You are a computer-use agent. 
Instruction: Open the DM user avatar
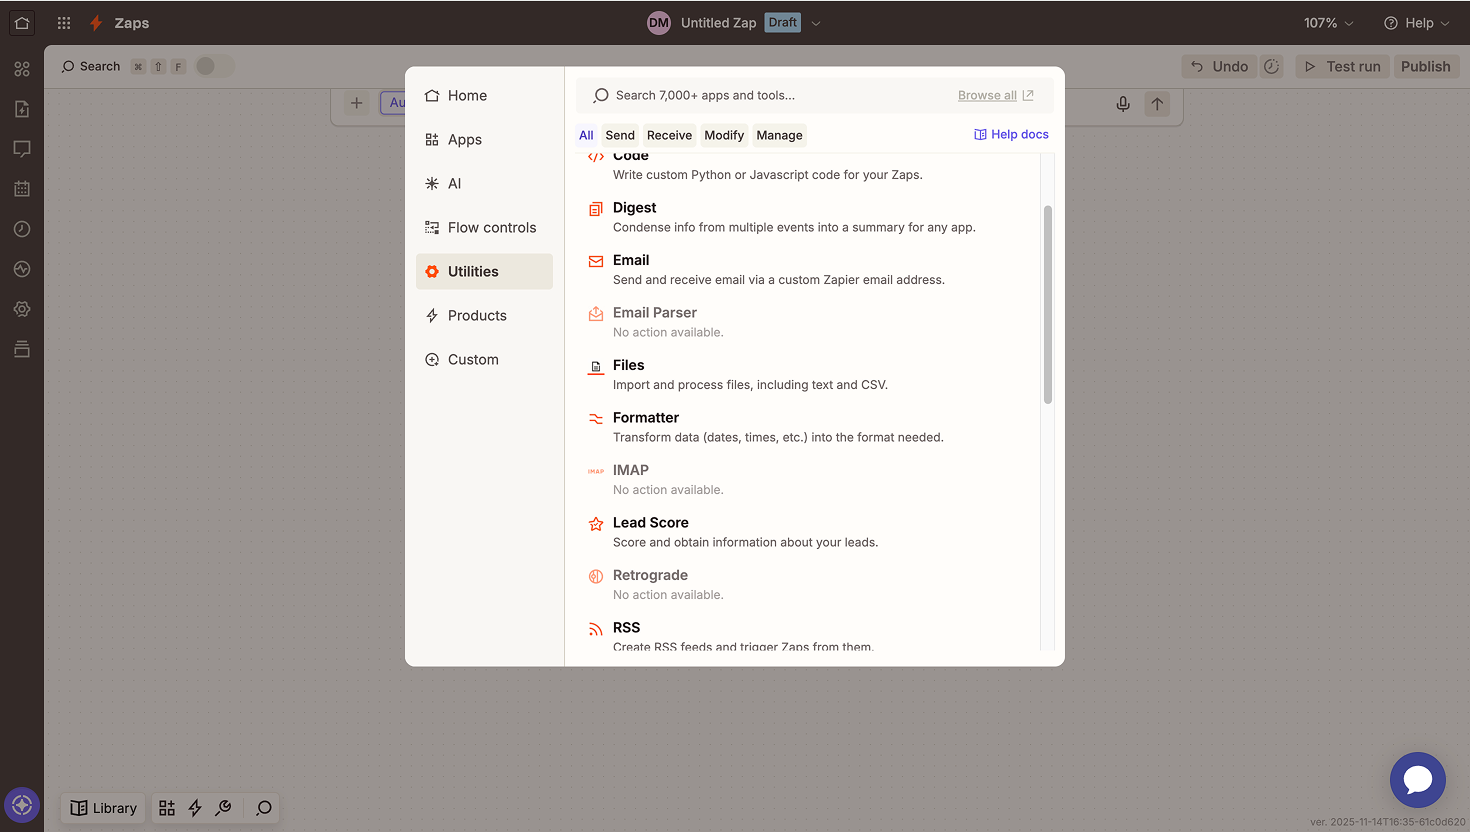pyautogui.click(x=659, y=23)
